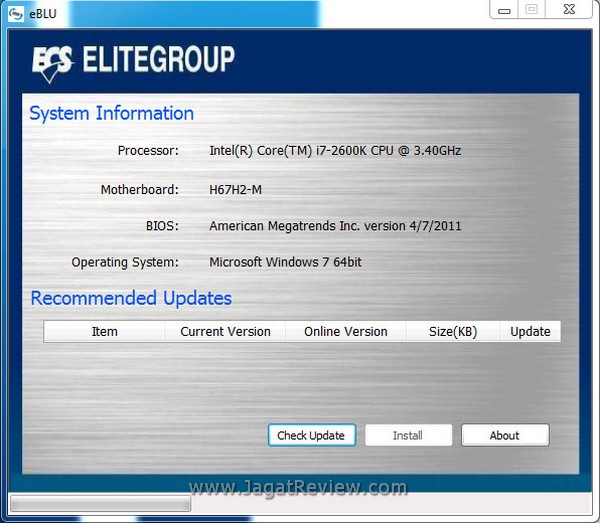Click the ECS Elitegroup logo

pos(133,60)
